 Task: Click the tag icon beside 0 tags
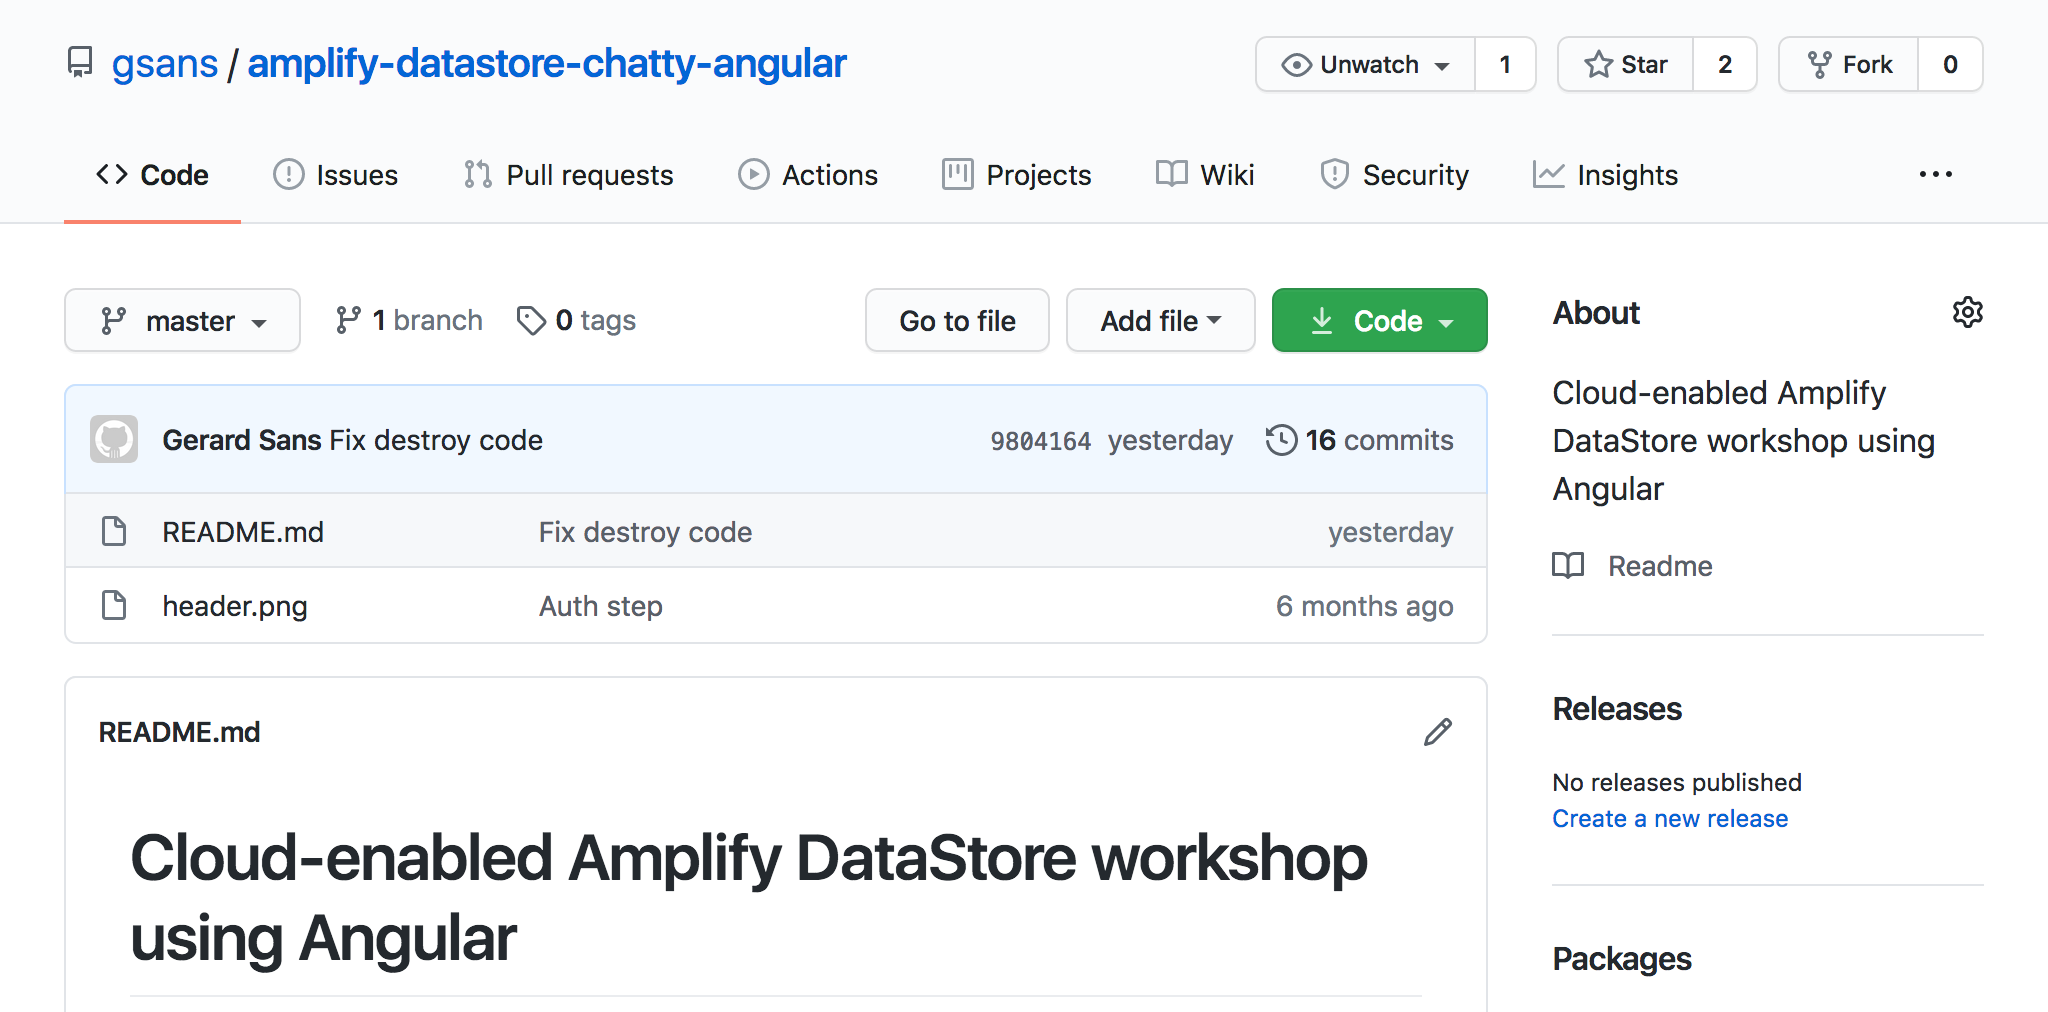point(531,320)
